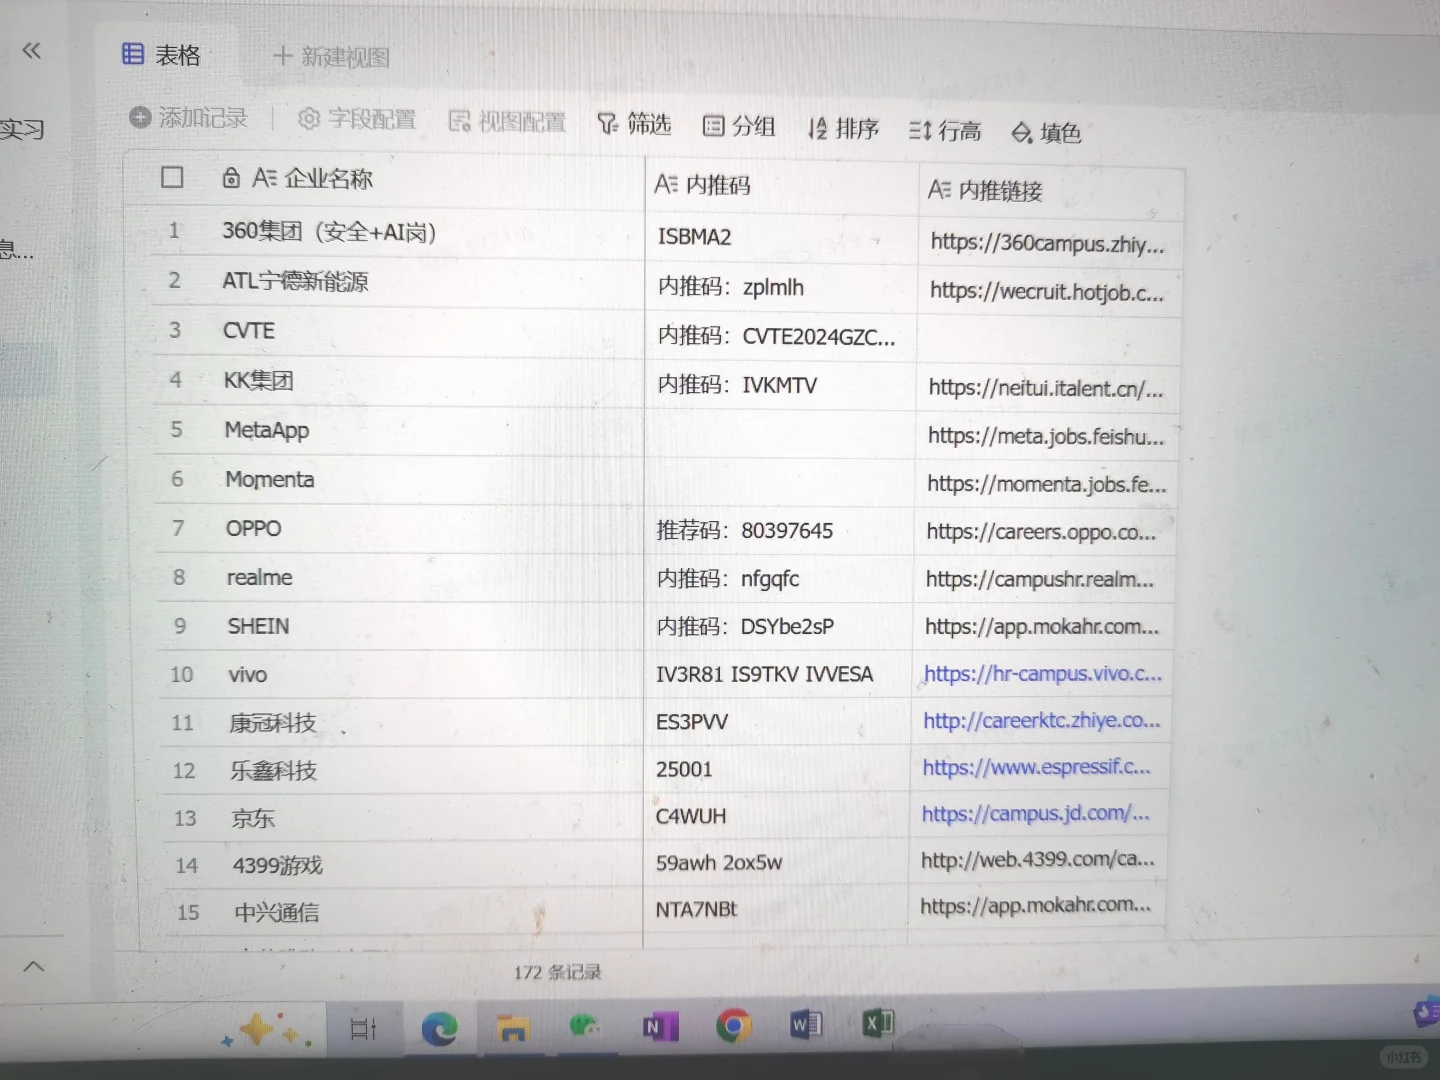Image resolution: width=1440 pixels, height=1080 pixels.
Task: Select code cell ES3PVV
Action: (x=692, y=721)
